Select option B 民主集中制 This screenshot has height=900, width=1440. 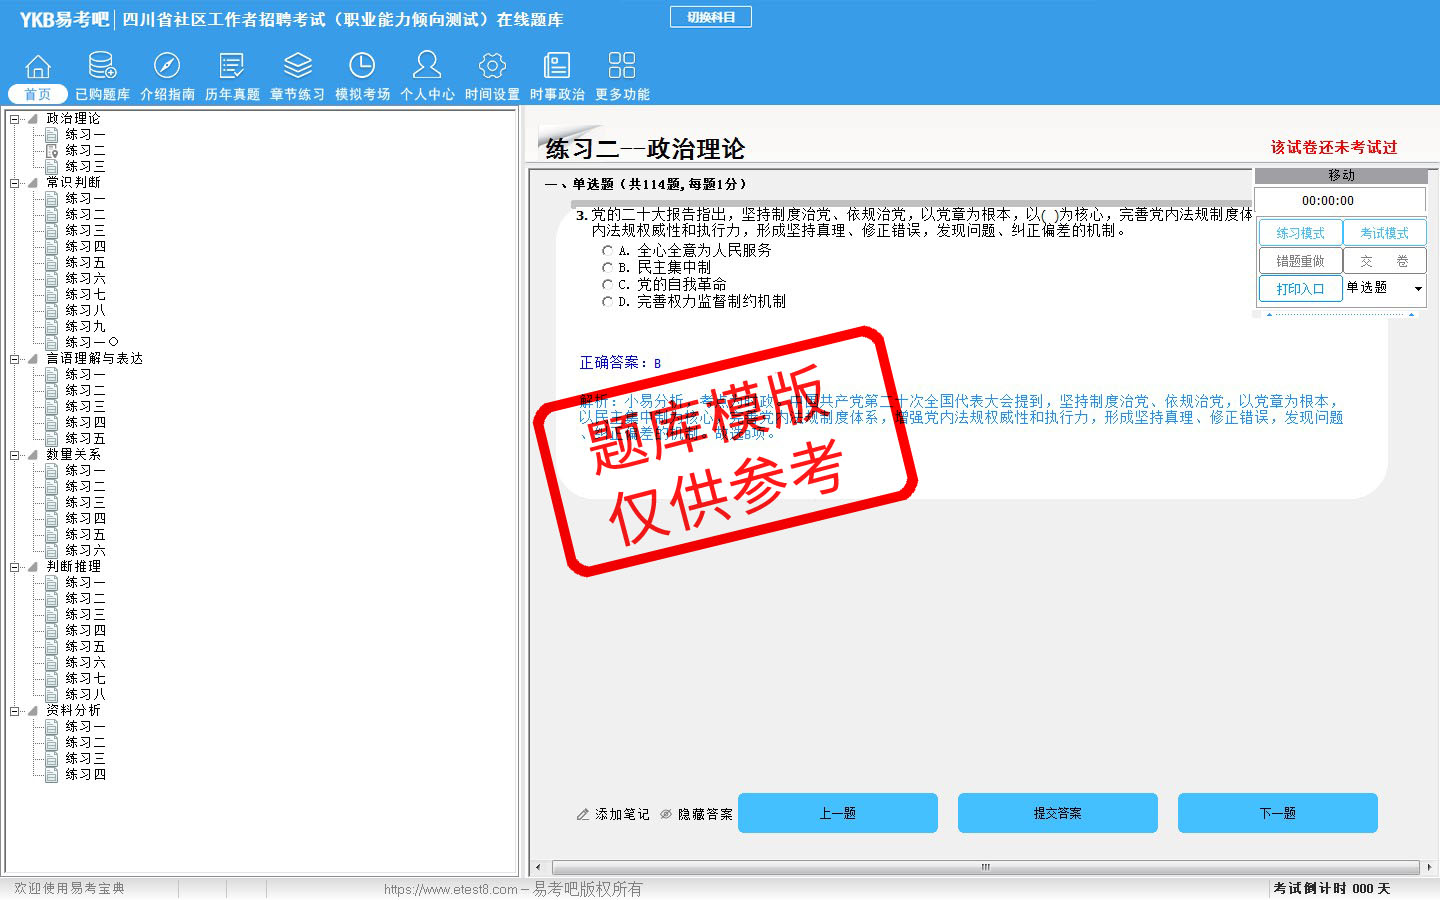[607, 268]
